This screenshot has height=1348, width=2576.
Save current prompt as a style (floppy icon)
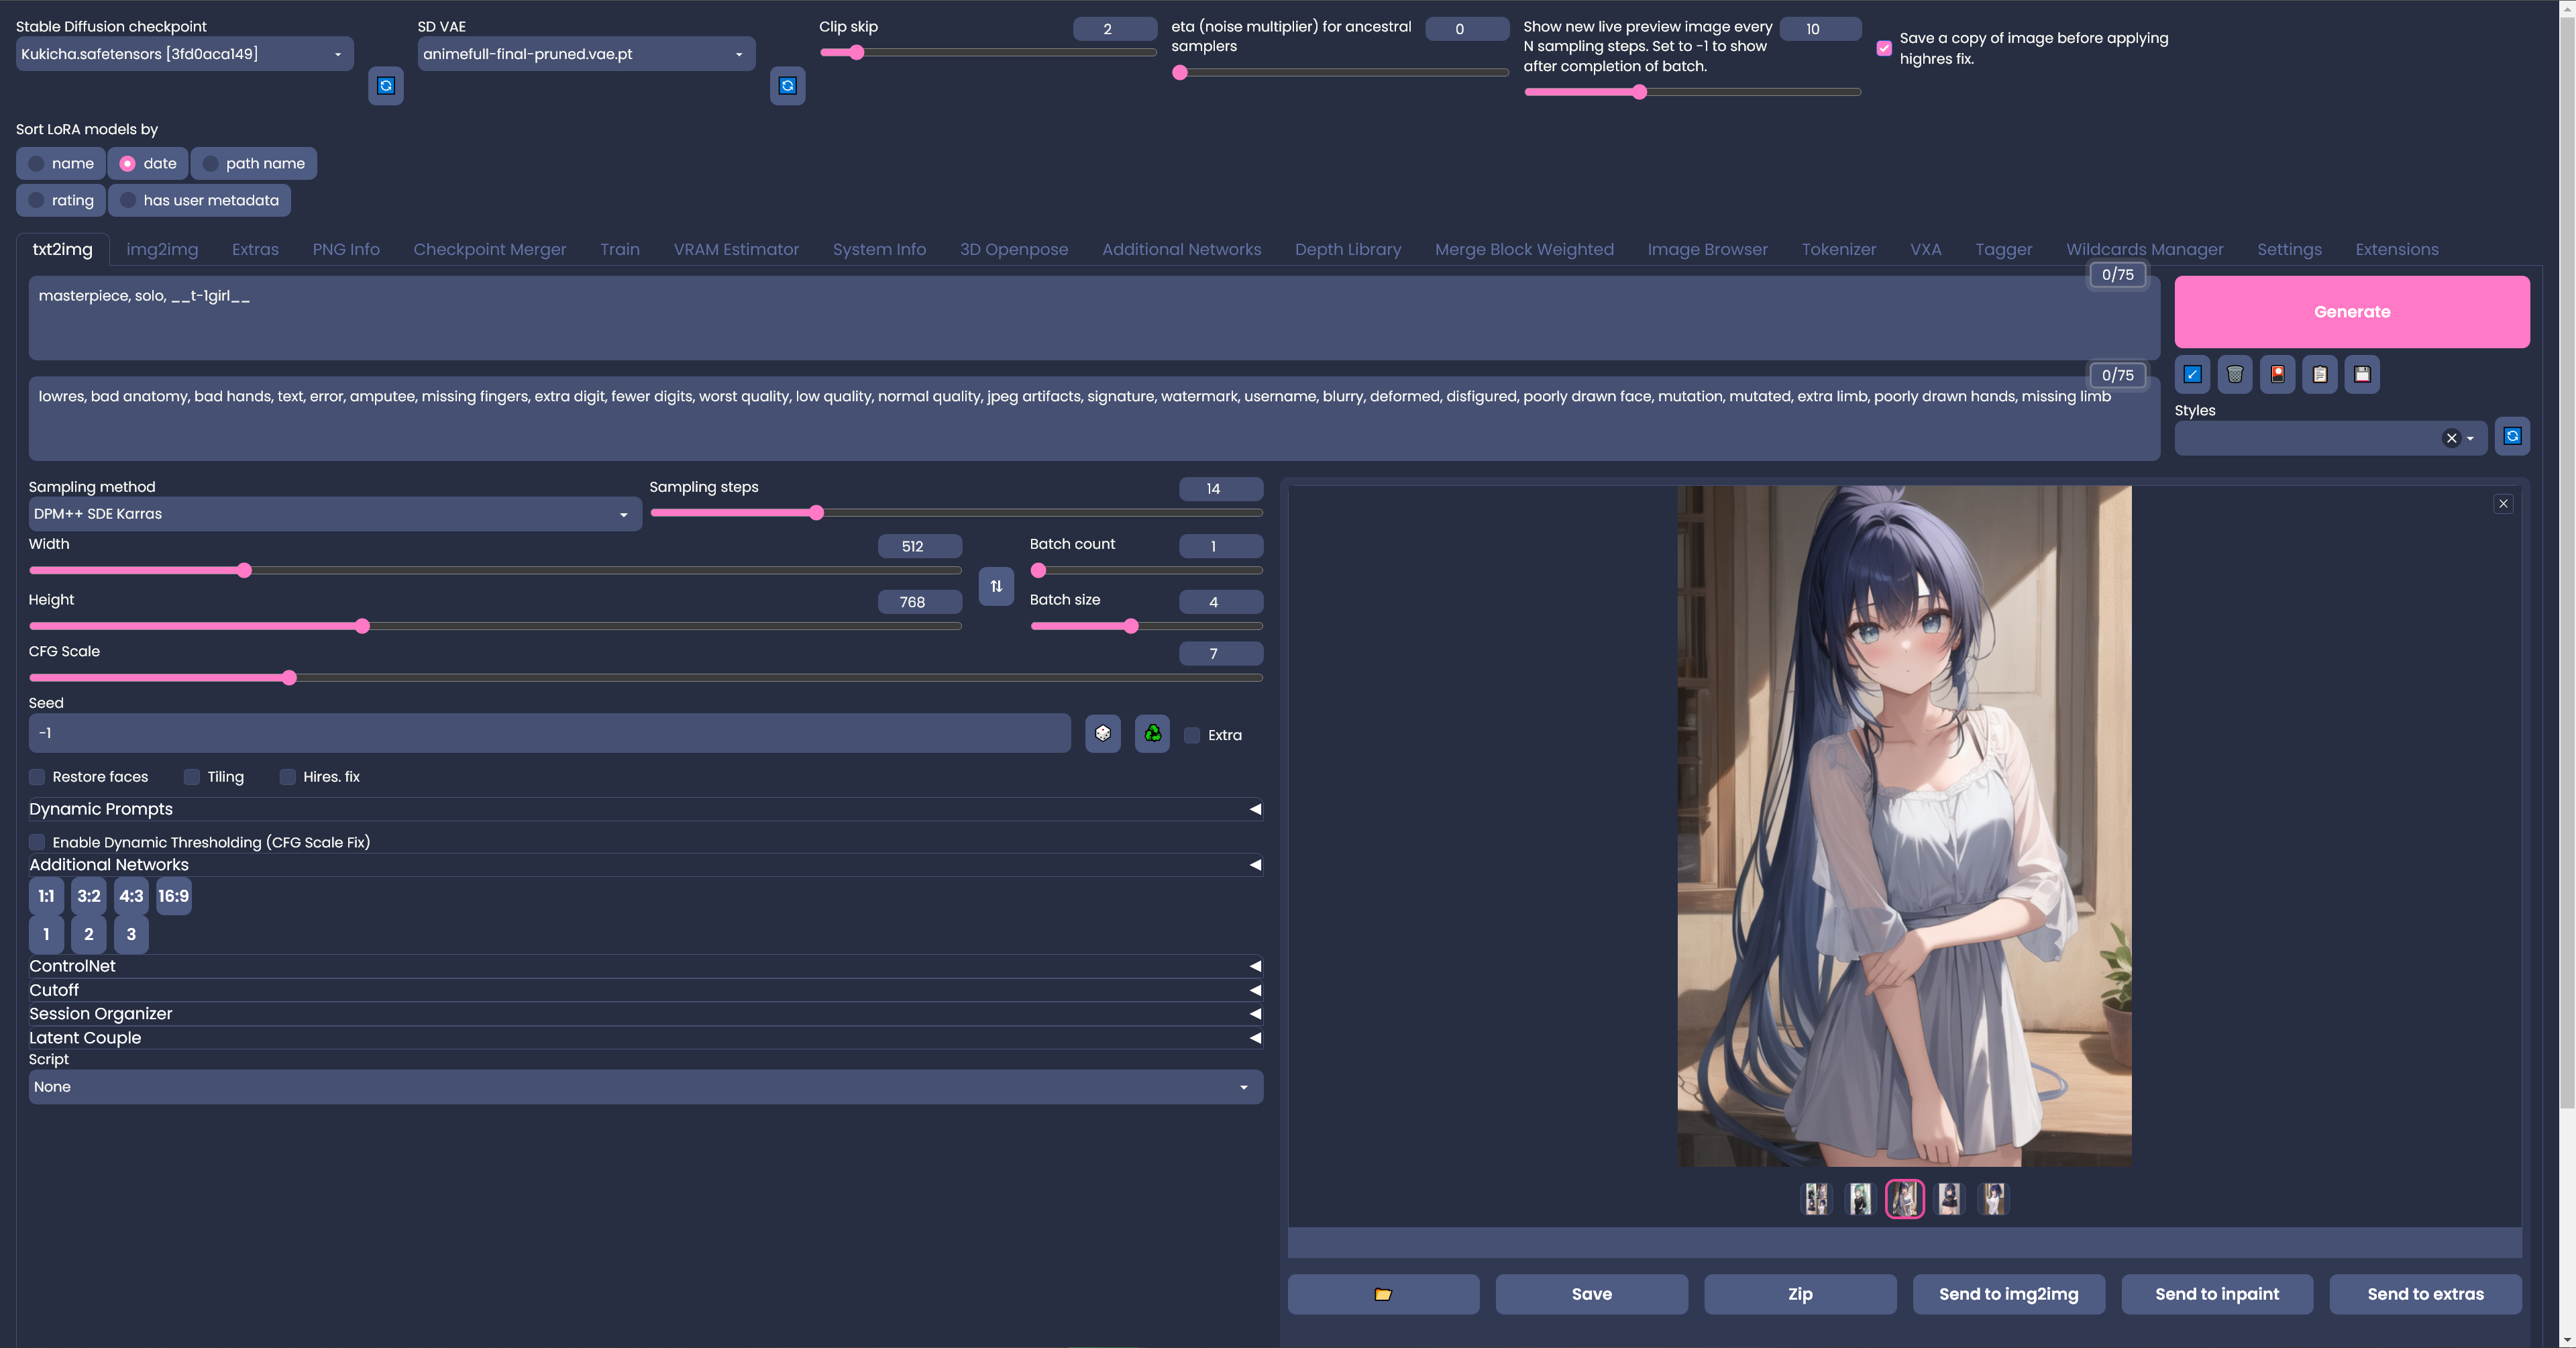(x=2362, y=374)
